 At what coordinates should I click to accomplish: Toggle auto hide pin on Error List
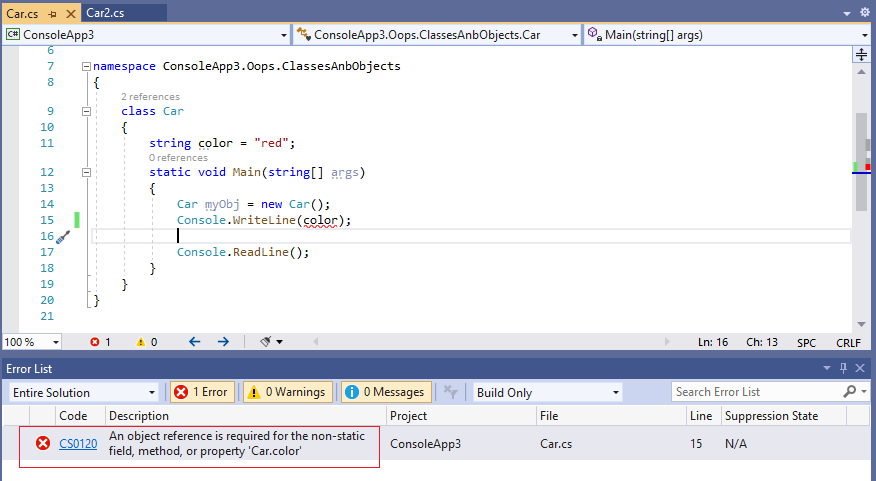coord(844,368)
